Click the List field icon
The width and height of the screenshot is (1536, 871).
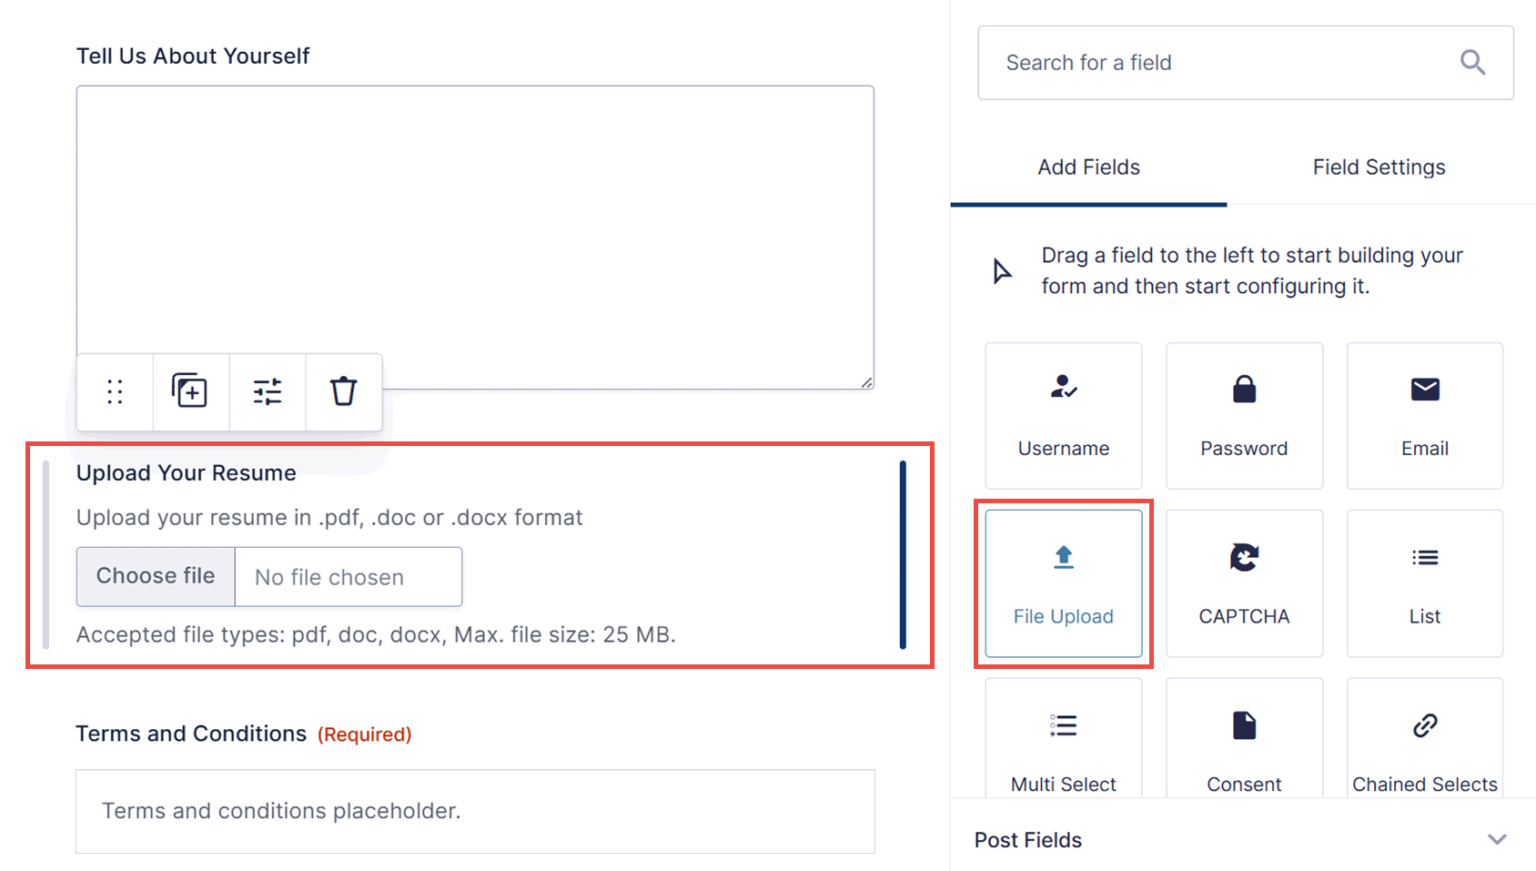click(1424, 558)
